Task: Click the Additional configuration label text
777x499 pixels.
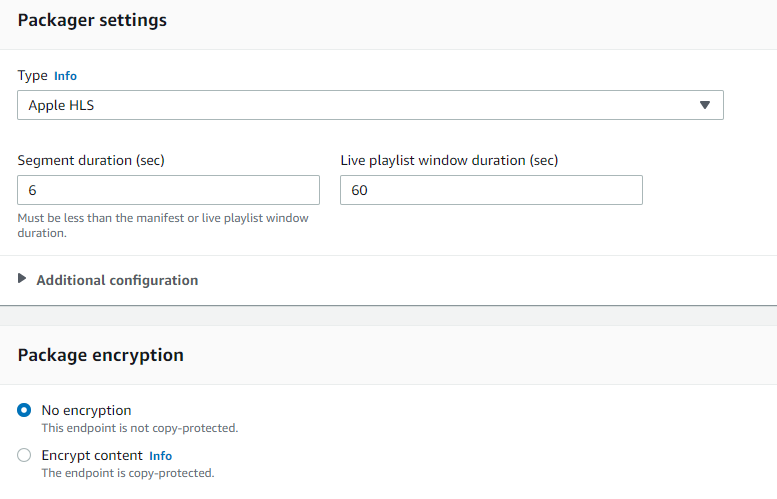Action: (x=117, y=280)
